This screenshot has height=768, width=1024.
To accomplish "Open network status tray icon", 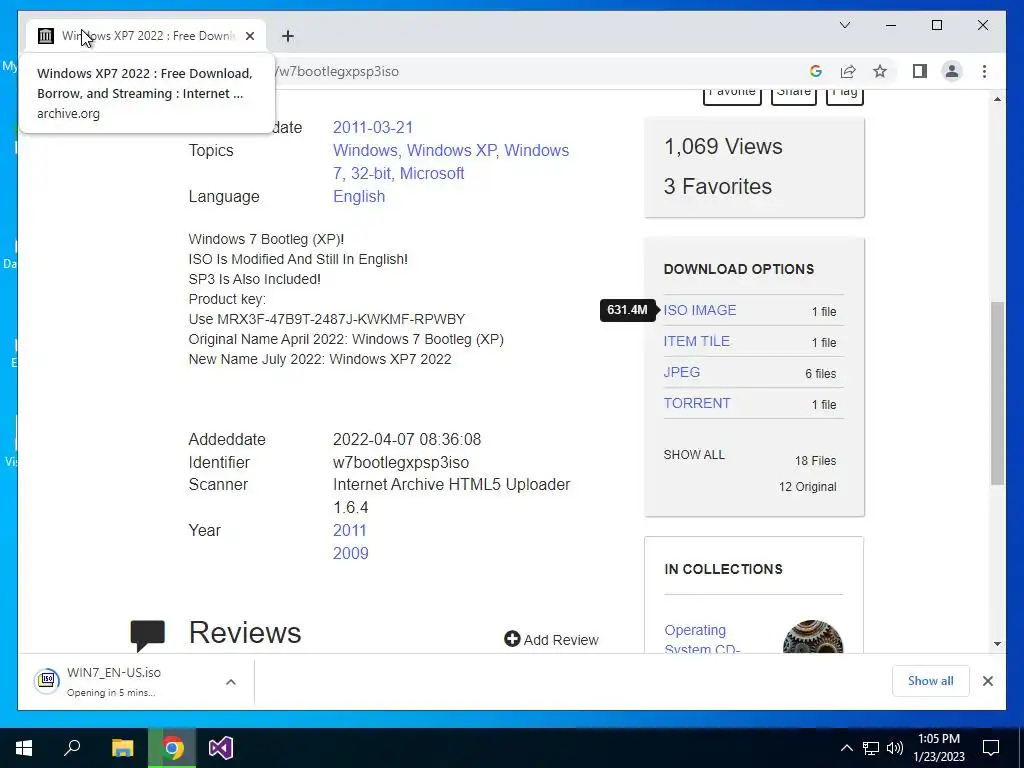I will [871, 748].
